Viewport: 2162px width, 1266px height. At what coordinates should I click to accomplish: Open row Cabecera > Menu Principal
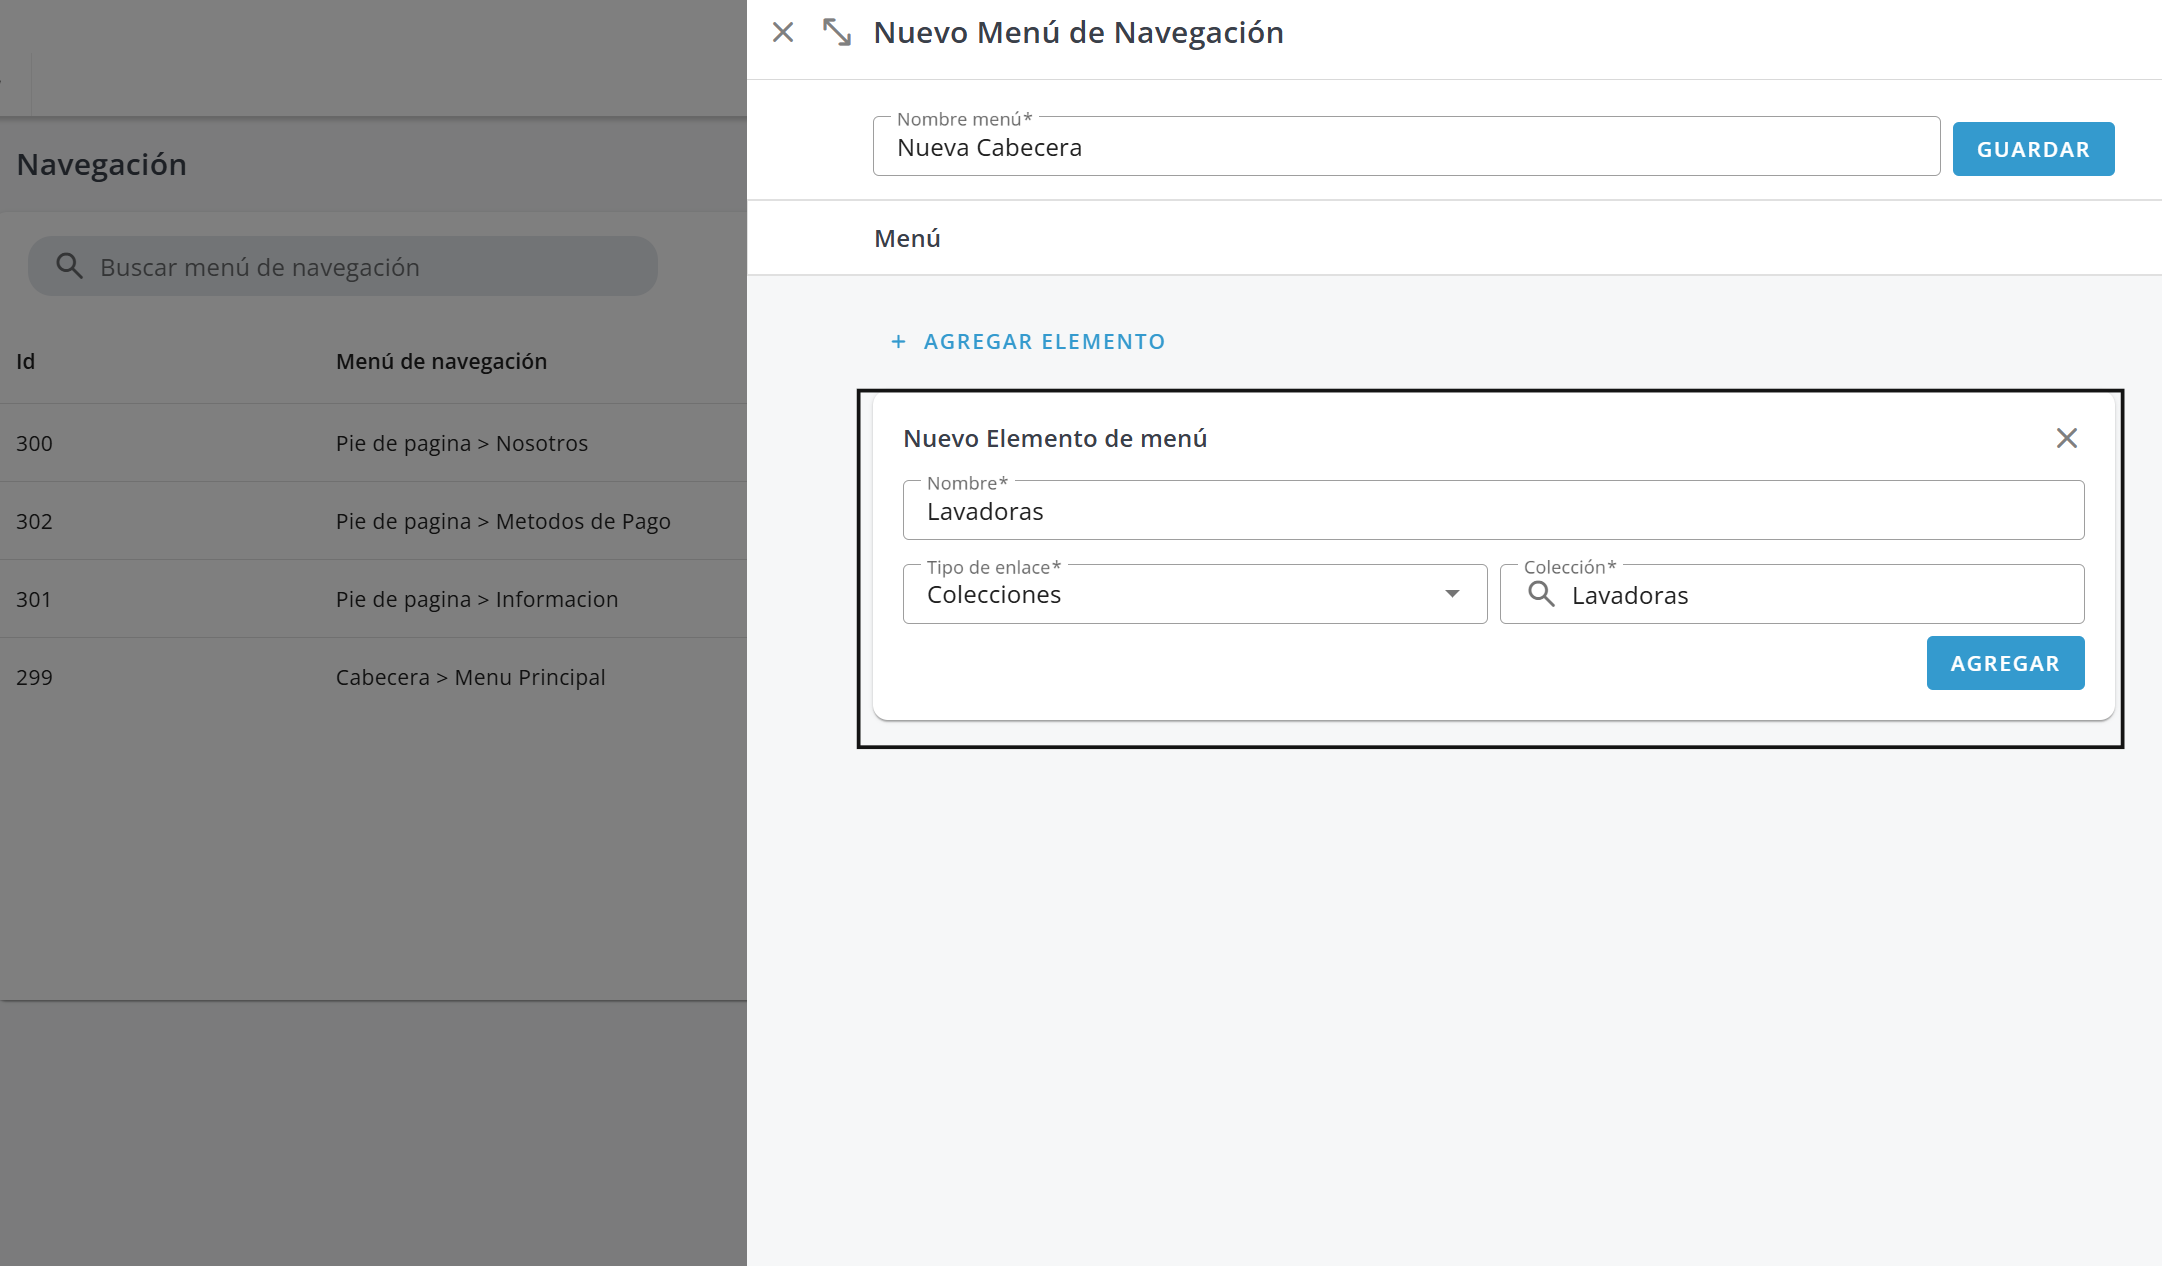point(470,678)
